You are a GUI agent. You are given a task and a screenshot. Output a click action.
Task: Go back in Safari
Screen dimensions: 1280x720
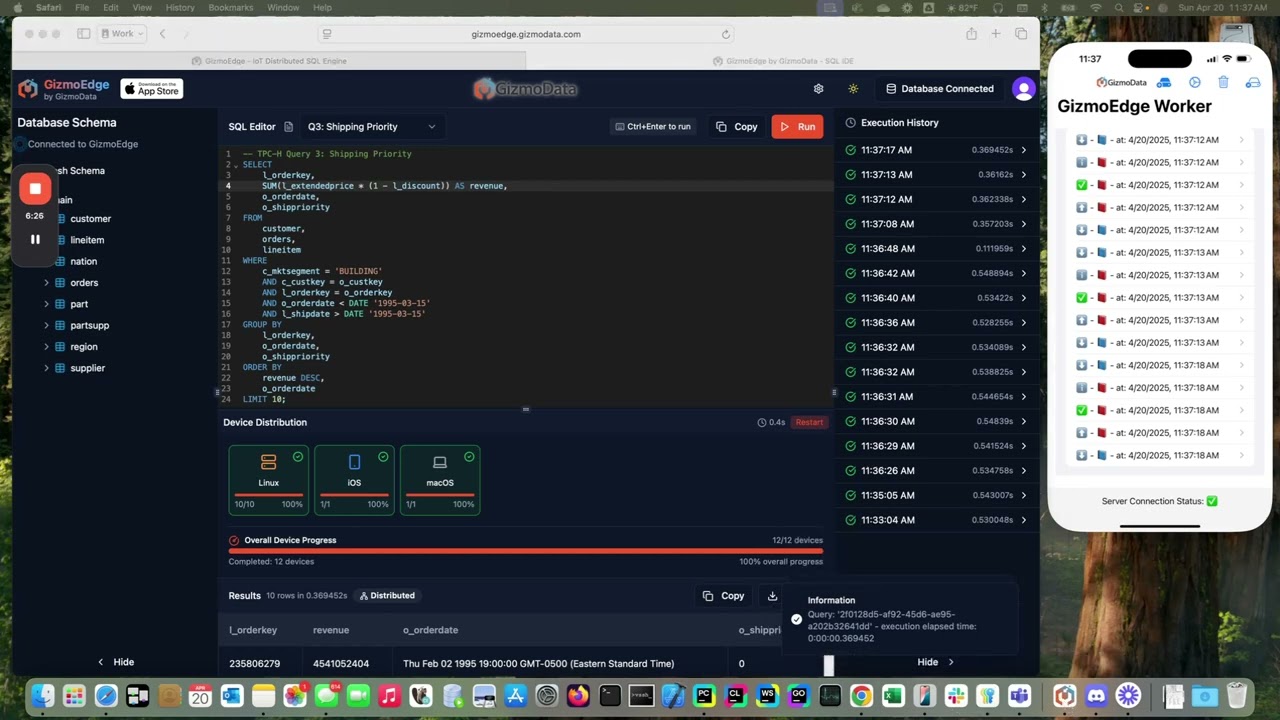point(162,34)
